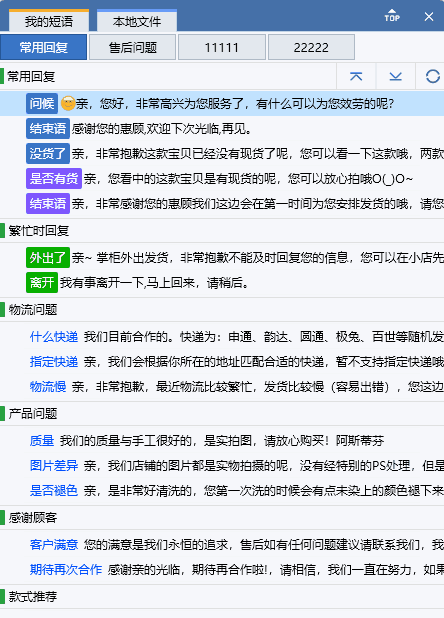Select the green 离开 tag
The image size is (444, 618).
coord(42,283)
